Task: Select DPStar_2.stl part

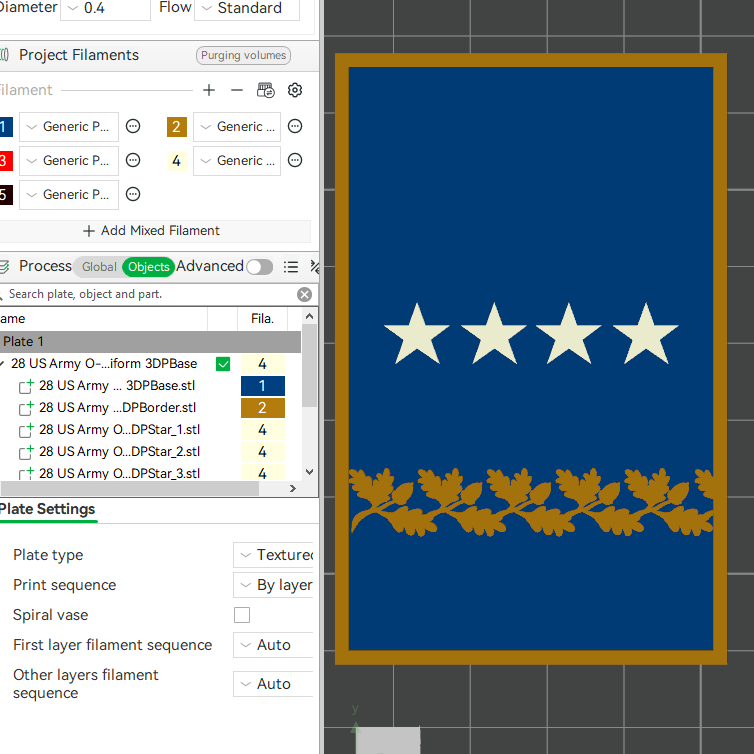Action: [119, 452]
